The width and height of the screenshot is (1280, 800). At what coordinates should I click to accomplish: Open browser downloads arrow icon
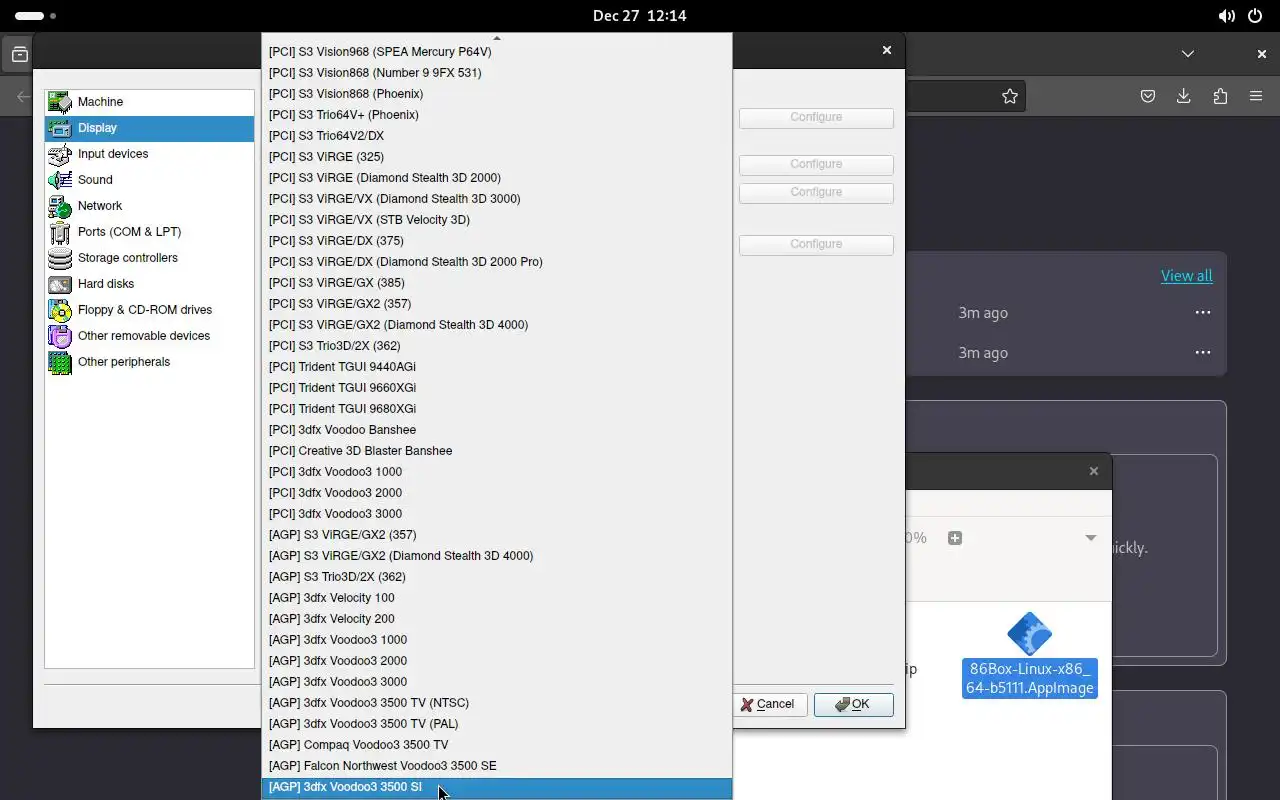[1184, 96]
